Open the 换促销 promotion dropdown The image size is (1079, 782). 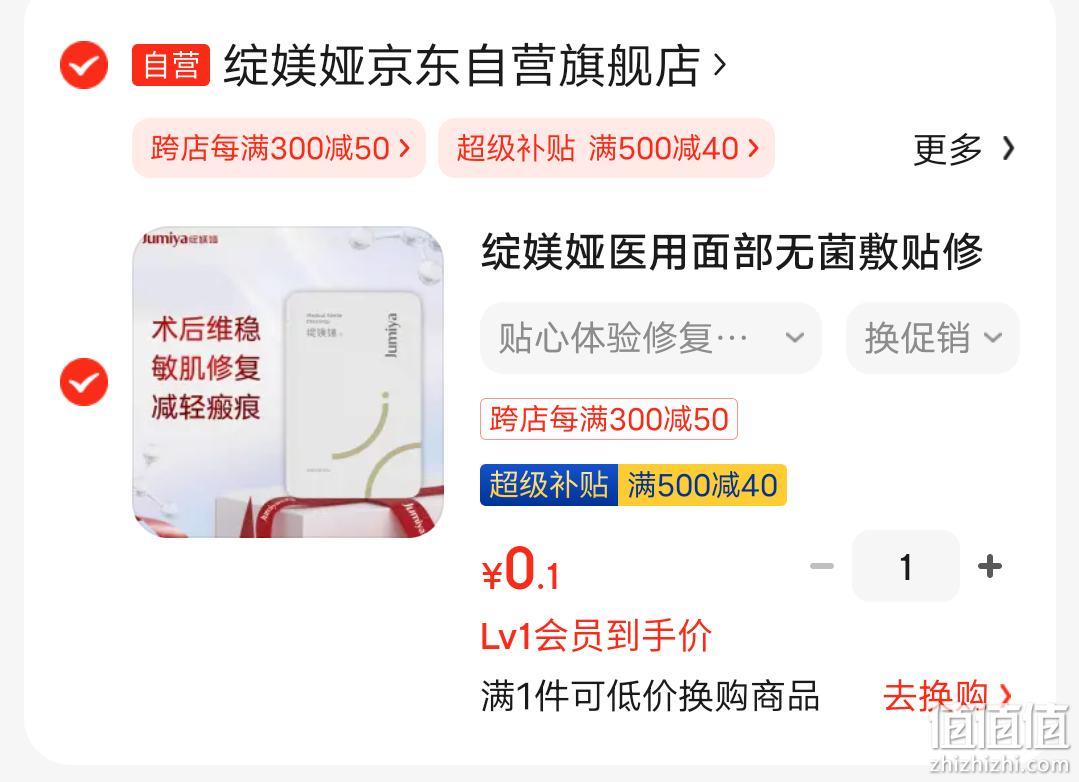932,338
